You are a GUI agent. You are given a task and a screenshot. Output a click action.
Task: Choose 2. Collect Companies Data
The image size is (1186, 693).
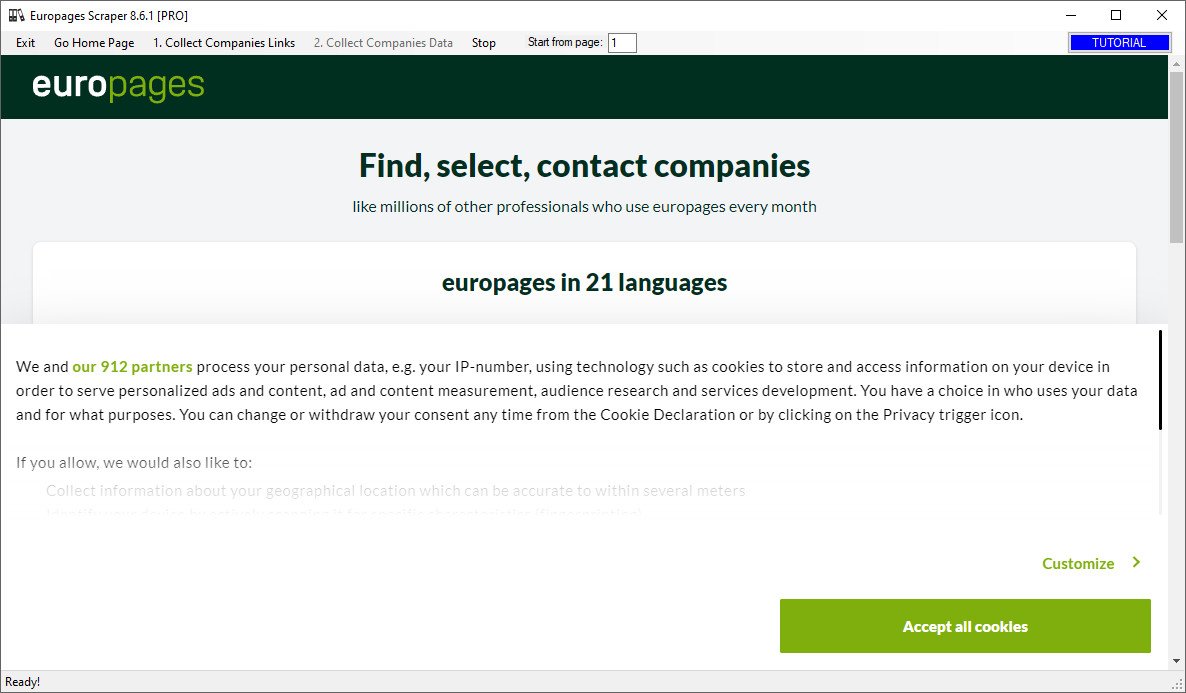(383, 43)
